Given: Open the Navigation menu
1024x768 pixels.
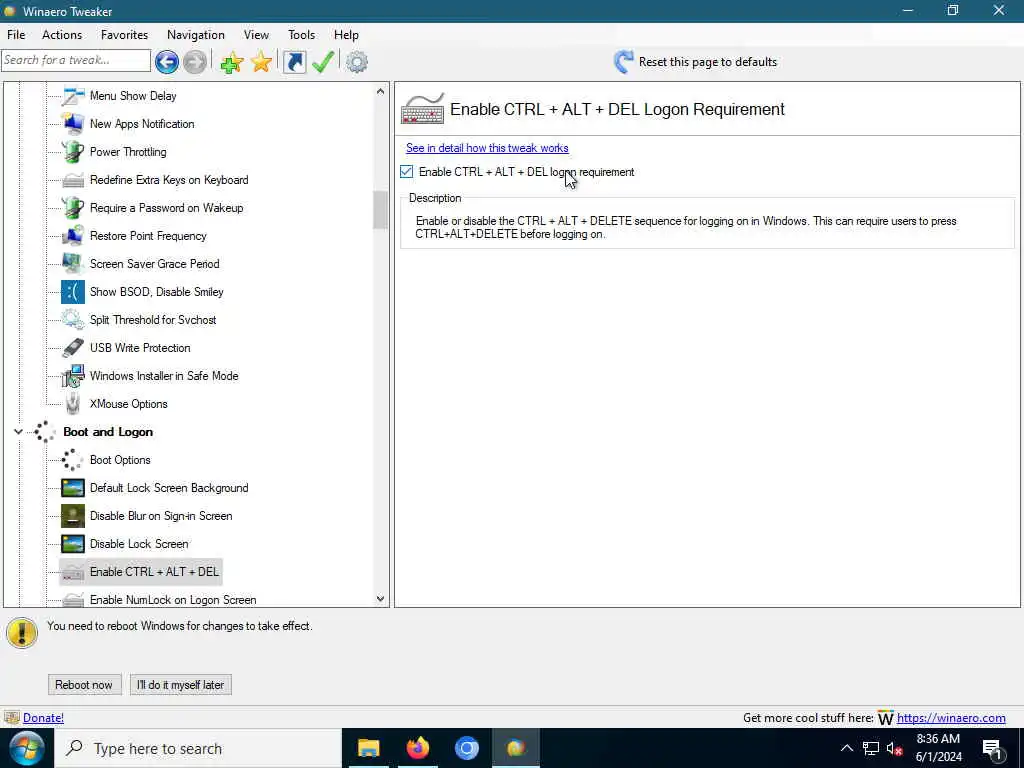Looking at the screenshot, I should (195, 35).
